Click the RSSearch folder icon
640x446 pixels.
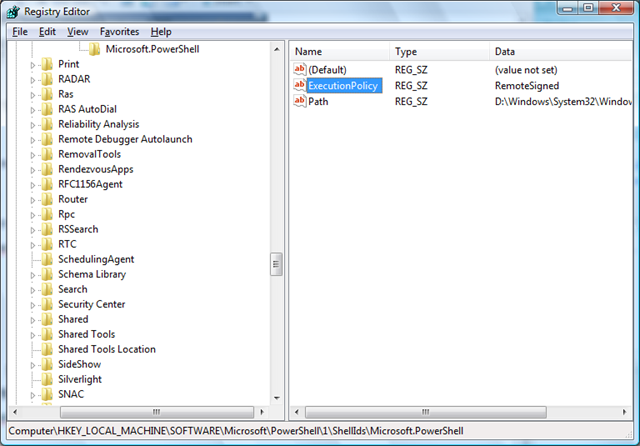47,229
